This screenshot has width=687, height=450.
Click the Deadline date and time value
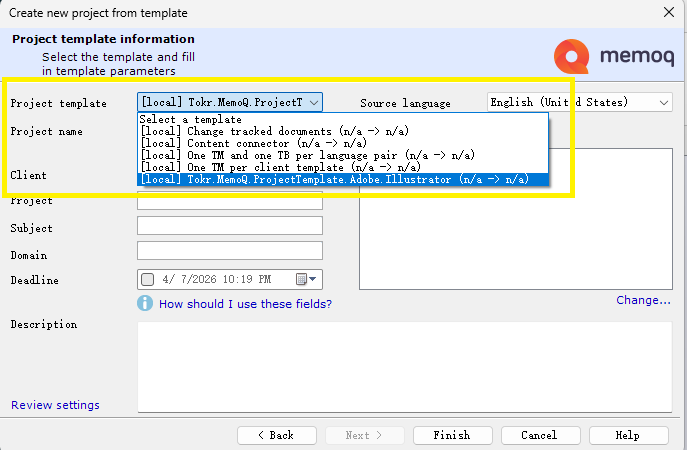(216, 279)
